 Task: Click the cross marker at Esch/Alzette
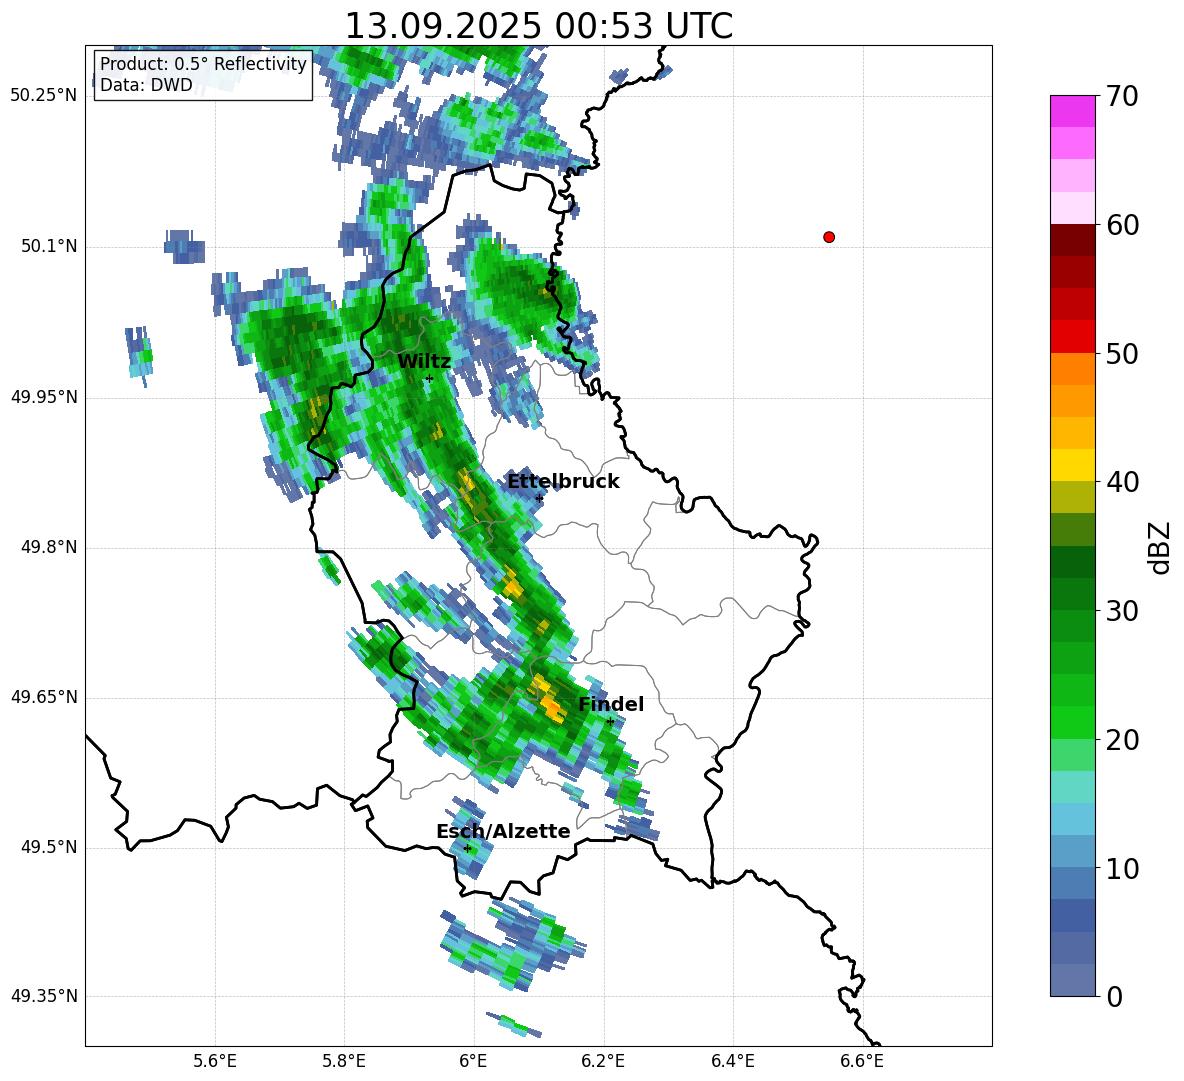(467, 848)
